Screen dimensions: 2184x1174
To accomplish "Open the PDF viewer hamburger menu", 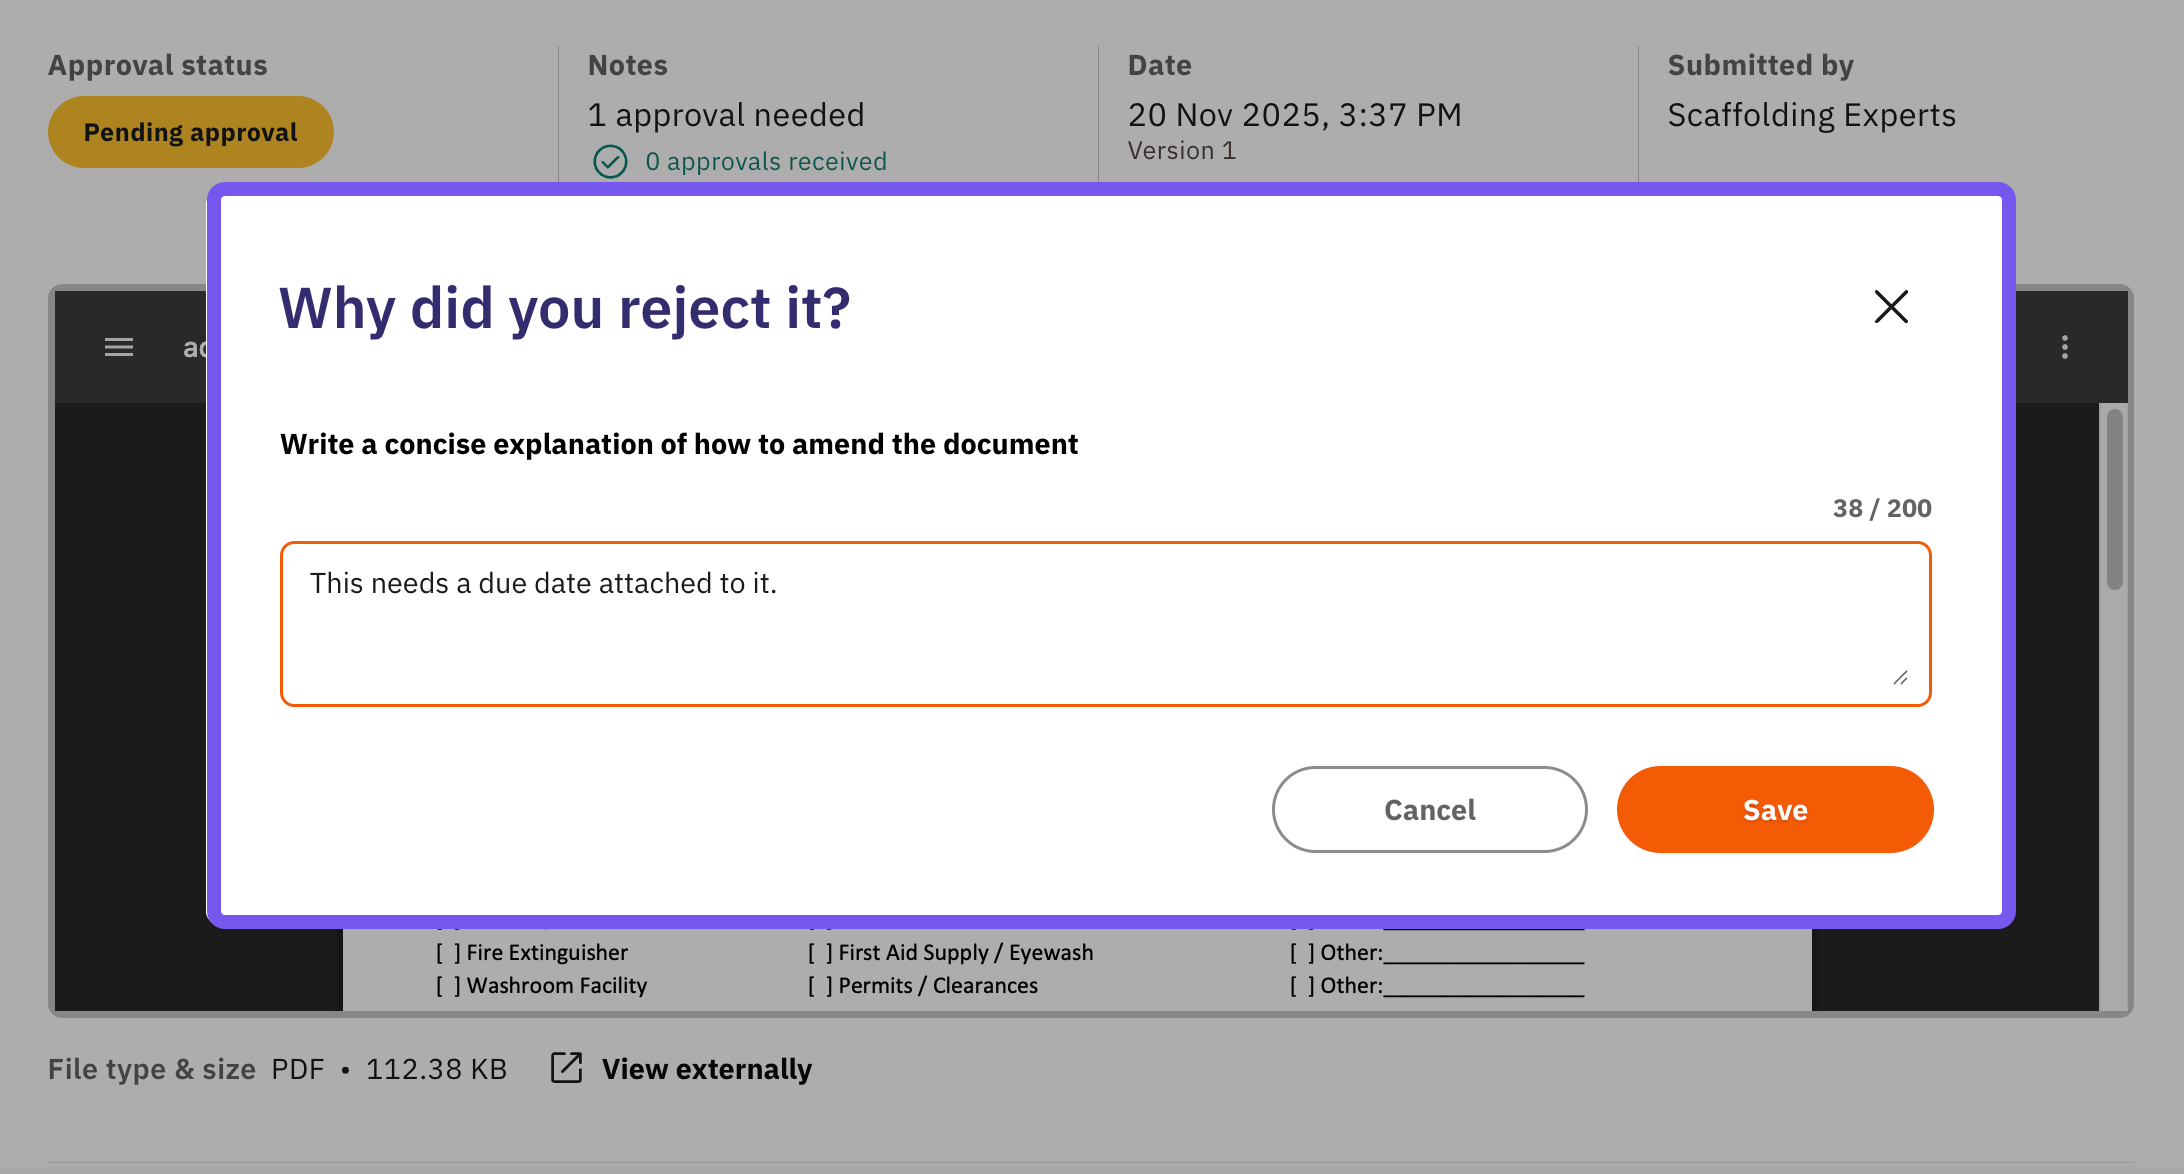I will 119,347.
